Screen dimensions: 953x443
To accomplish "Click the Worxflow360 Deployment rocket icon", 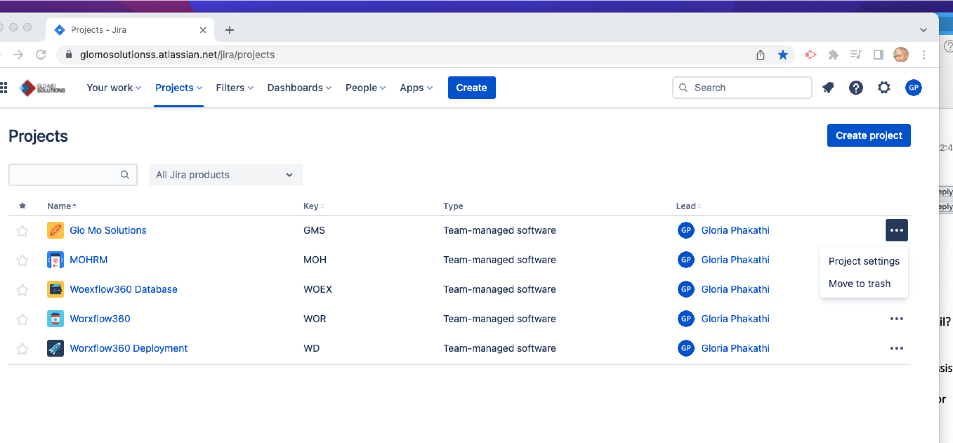I will click(x=55, y=348).
